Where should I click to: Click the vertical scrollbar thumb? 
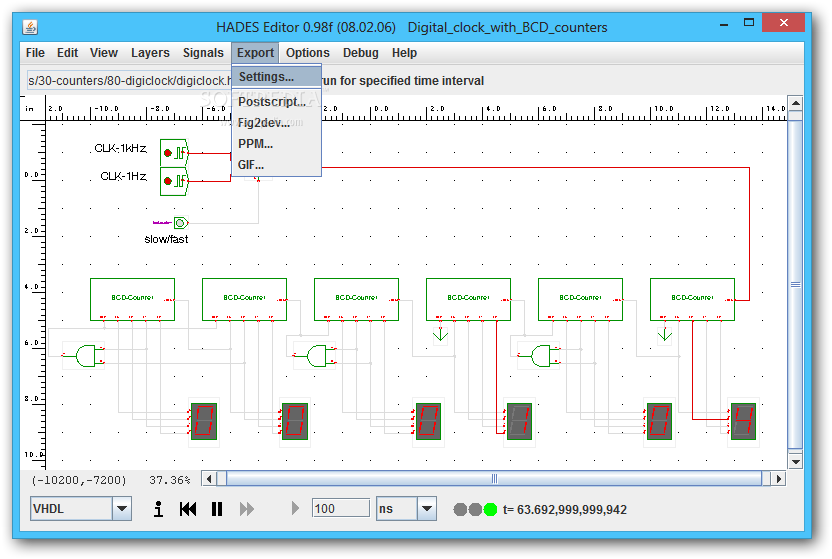coord(795,284)
